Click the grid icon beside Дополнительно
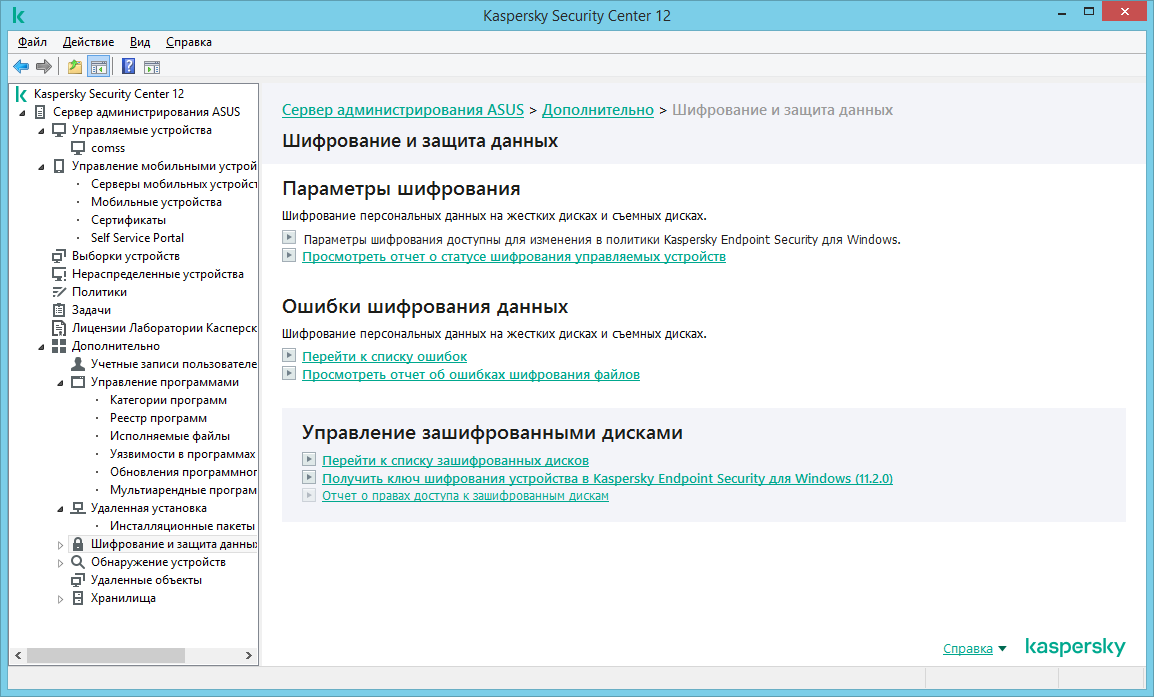The width and height of the screenshot is (1154, 697). point(59,346)
